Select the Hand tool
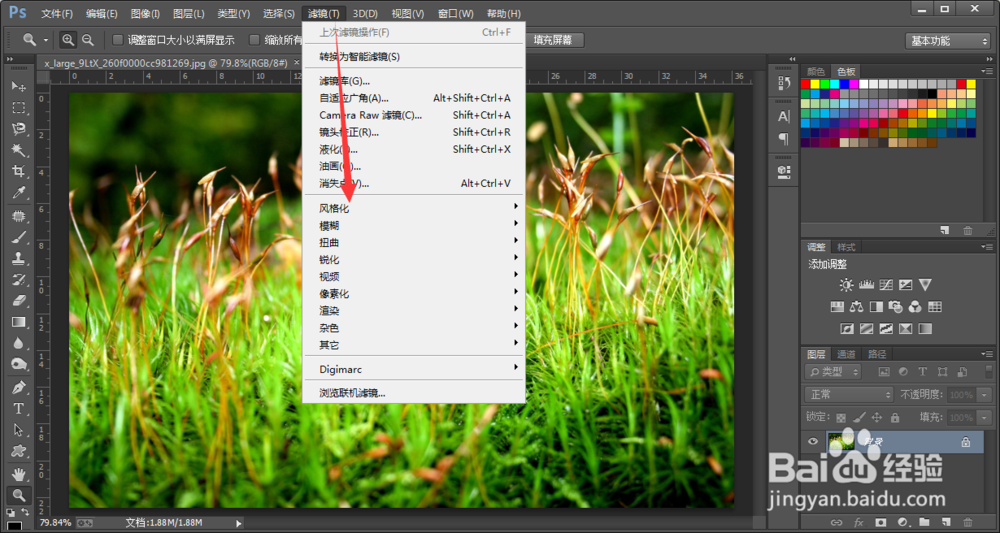This screenshot has height=533, width=1000. point(18,474)
